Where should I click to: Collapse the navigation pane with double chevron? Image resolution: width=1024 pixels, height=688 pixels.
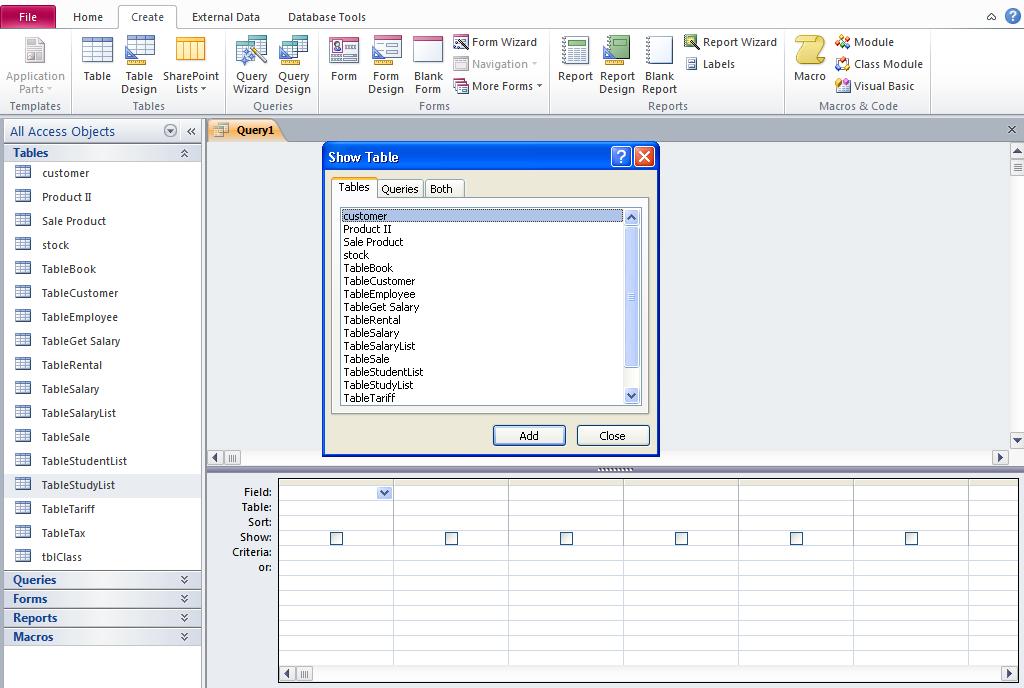[x=191, y=131]
